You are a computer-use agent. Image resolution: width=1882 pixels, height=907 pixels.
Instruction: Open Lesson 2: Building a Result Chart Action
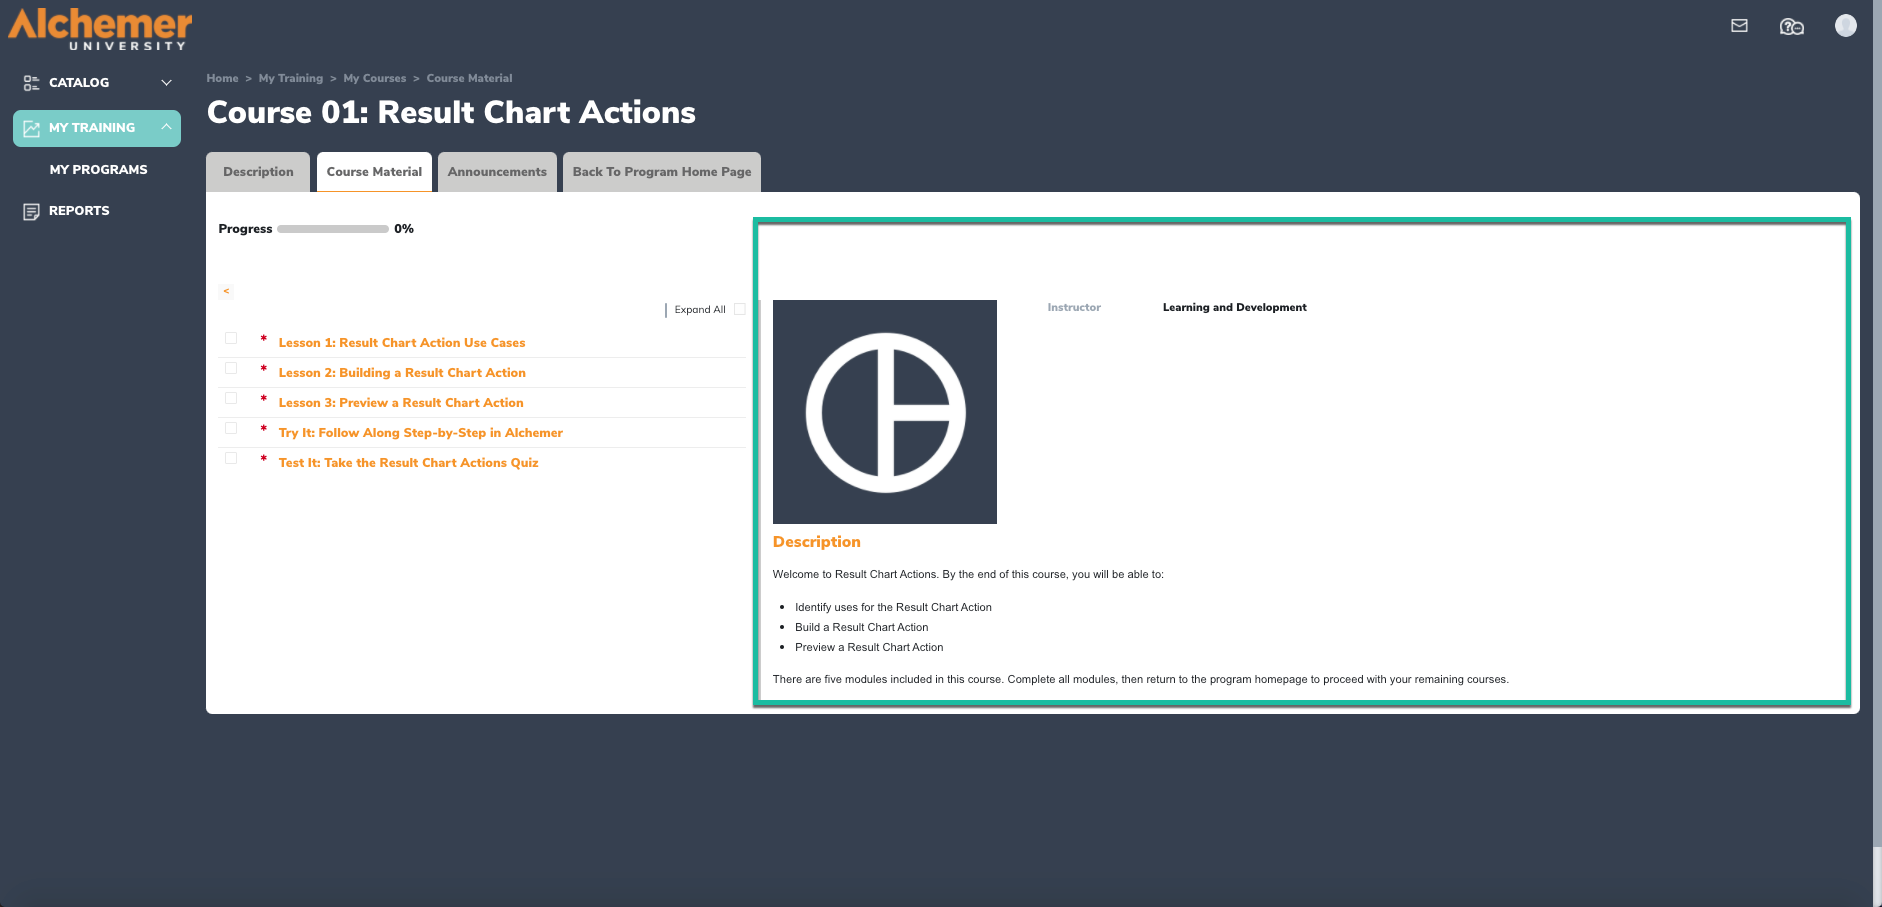pyautogui.click(x=402, y=373)
